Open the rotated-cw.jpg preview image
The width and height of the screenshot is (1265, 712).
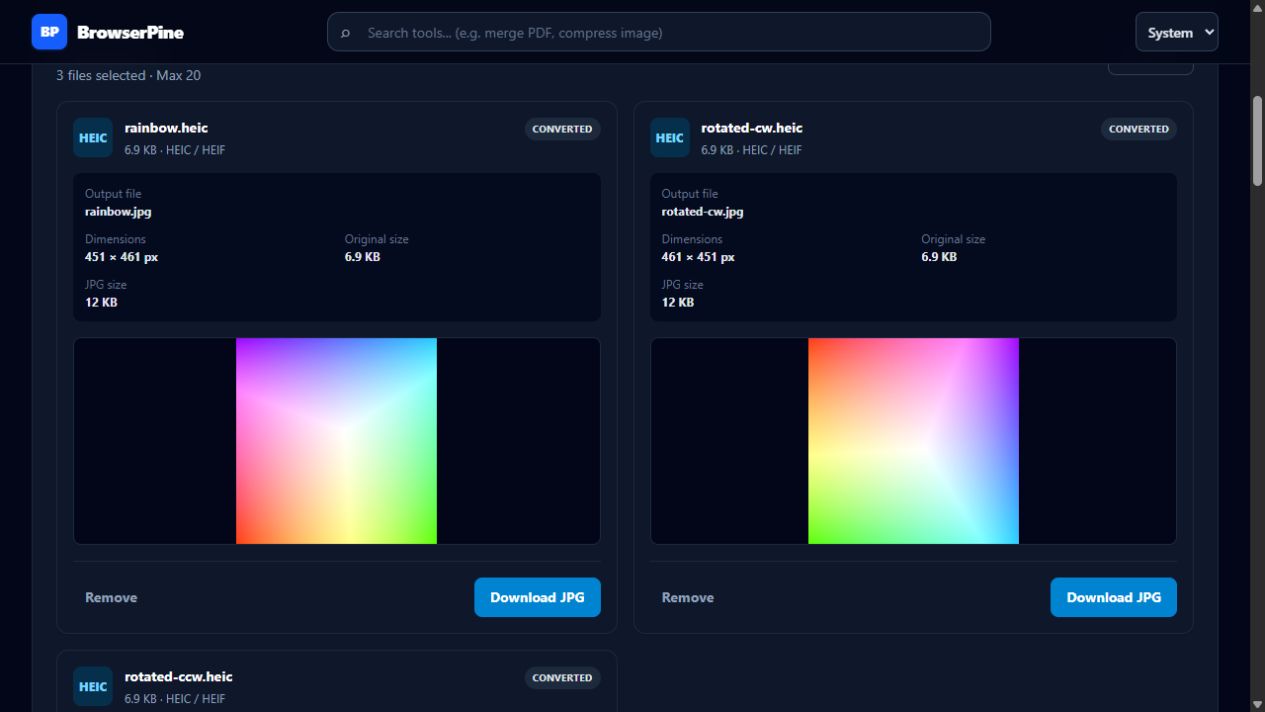(x=913, y=441)
